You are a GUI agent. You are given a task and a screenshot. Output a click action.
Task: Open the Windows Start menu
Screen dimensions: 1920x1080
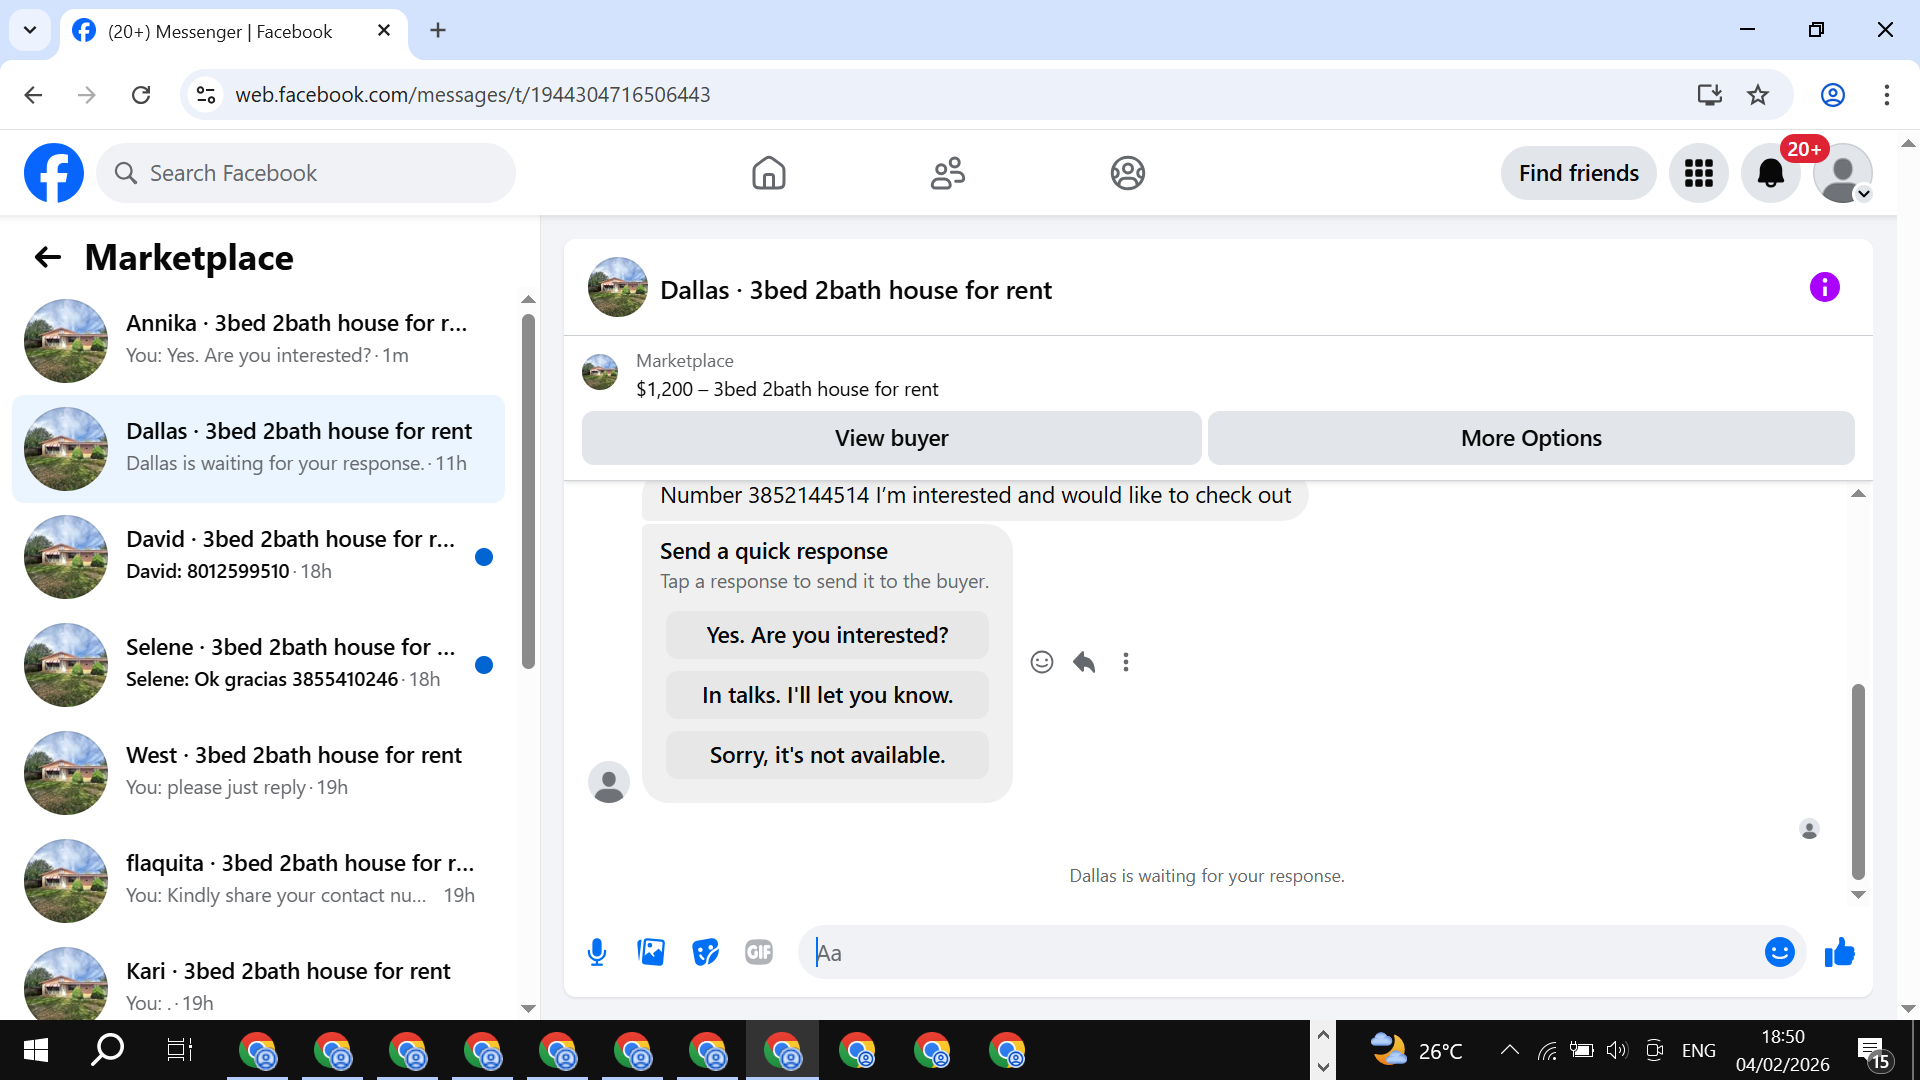point(36,1050)
